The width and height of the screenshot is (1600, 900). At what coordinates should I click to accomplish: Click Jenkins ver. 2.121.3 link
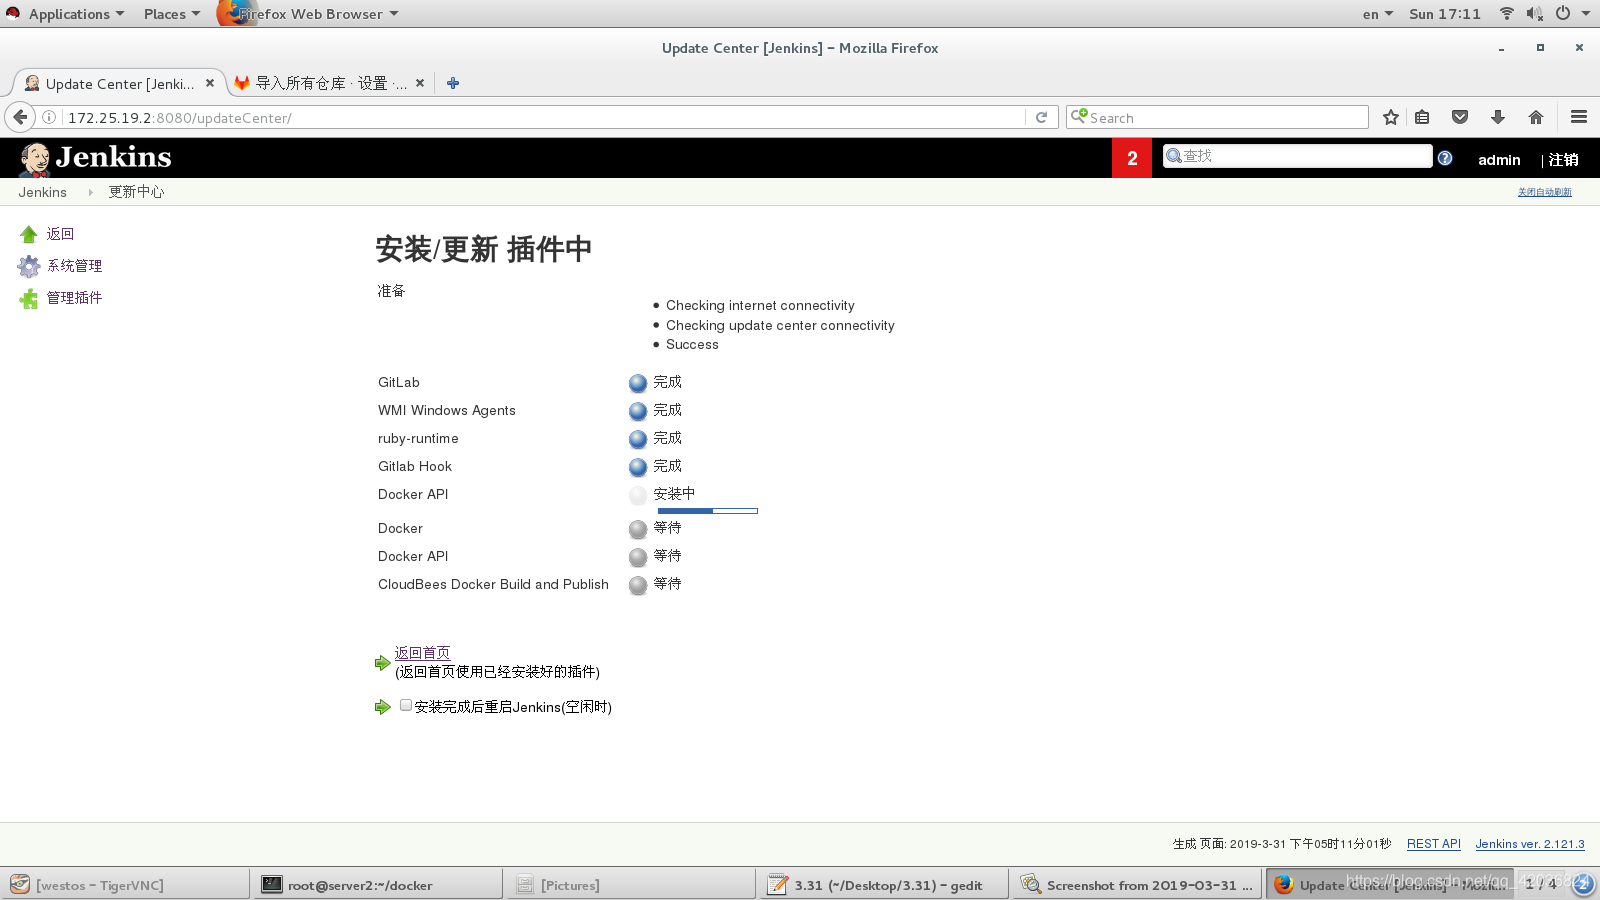pyautogui.click(x=1530, y=844)
